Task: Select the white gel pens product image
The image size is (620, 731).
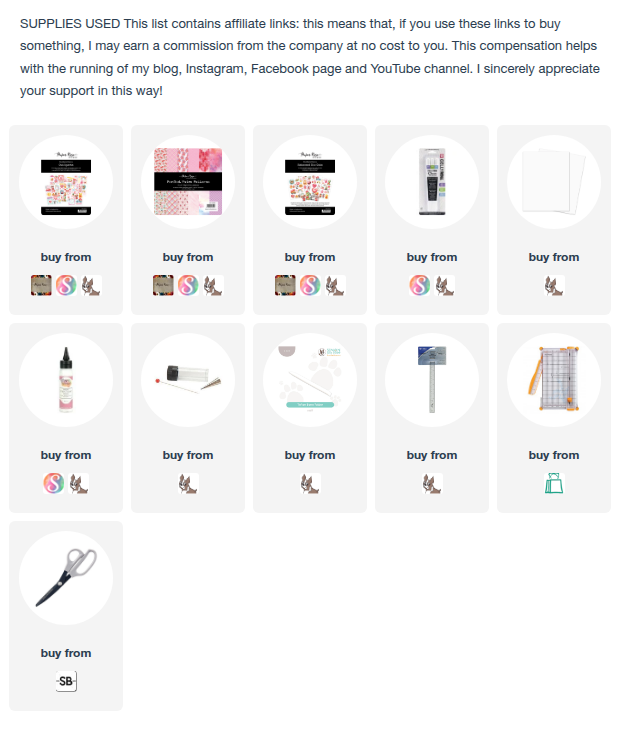Action: tap(432, 182)
